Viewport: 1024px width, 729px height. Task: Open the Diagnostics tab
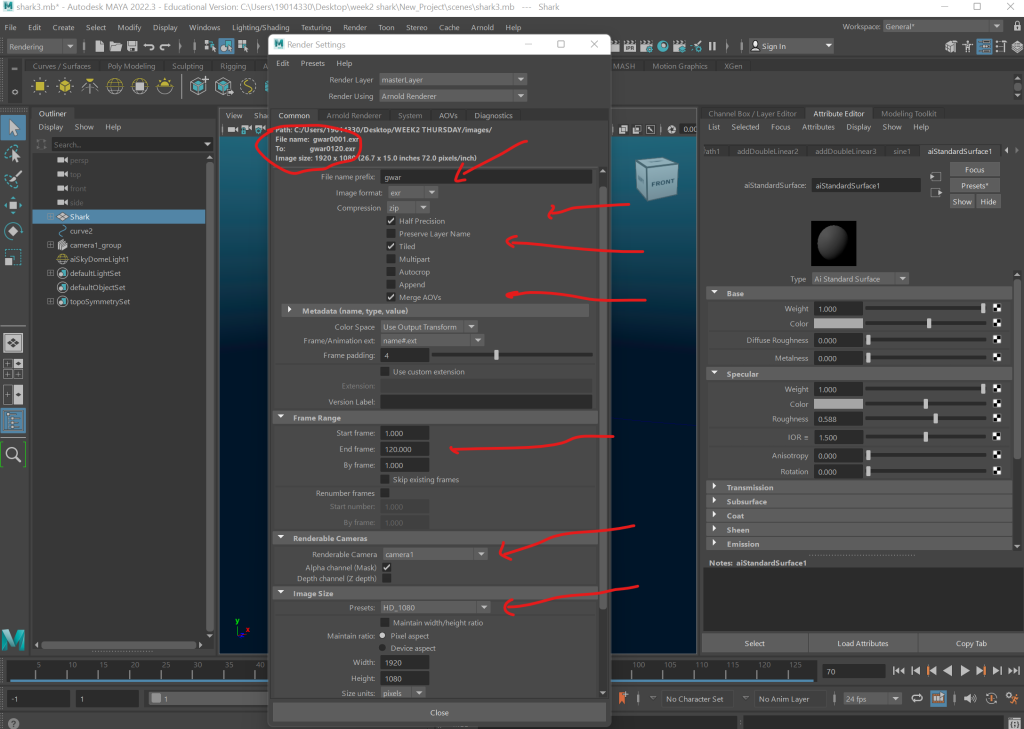coord(493,116)
